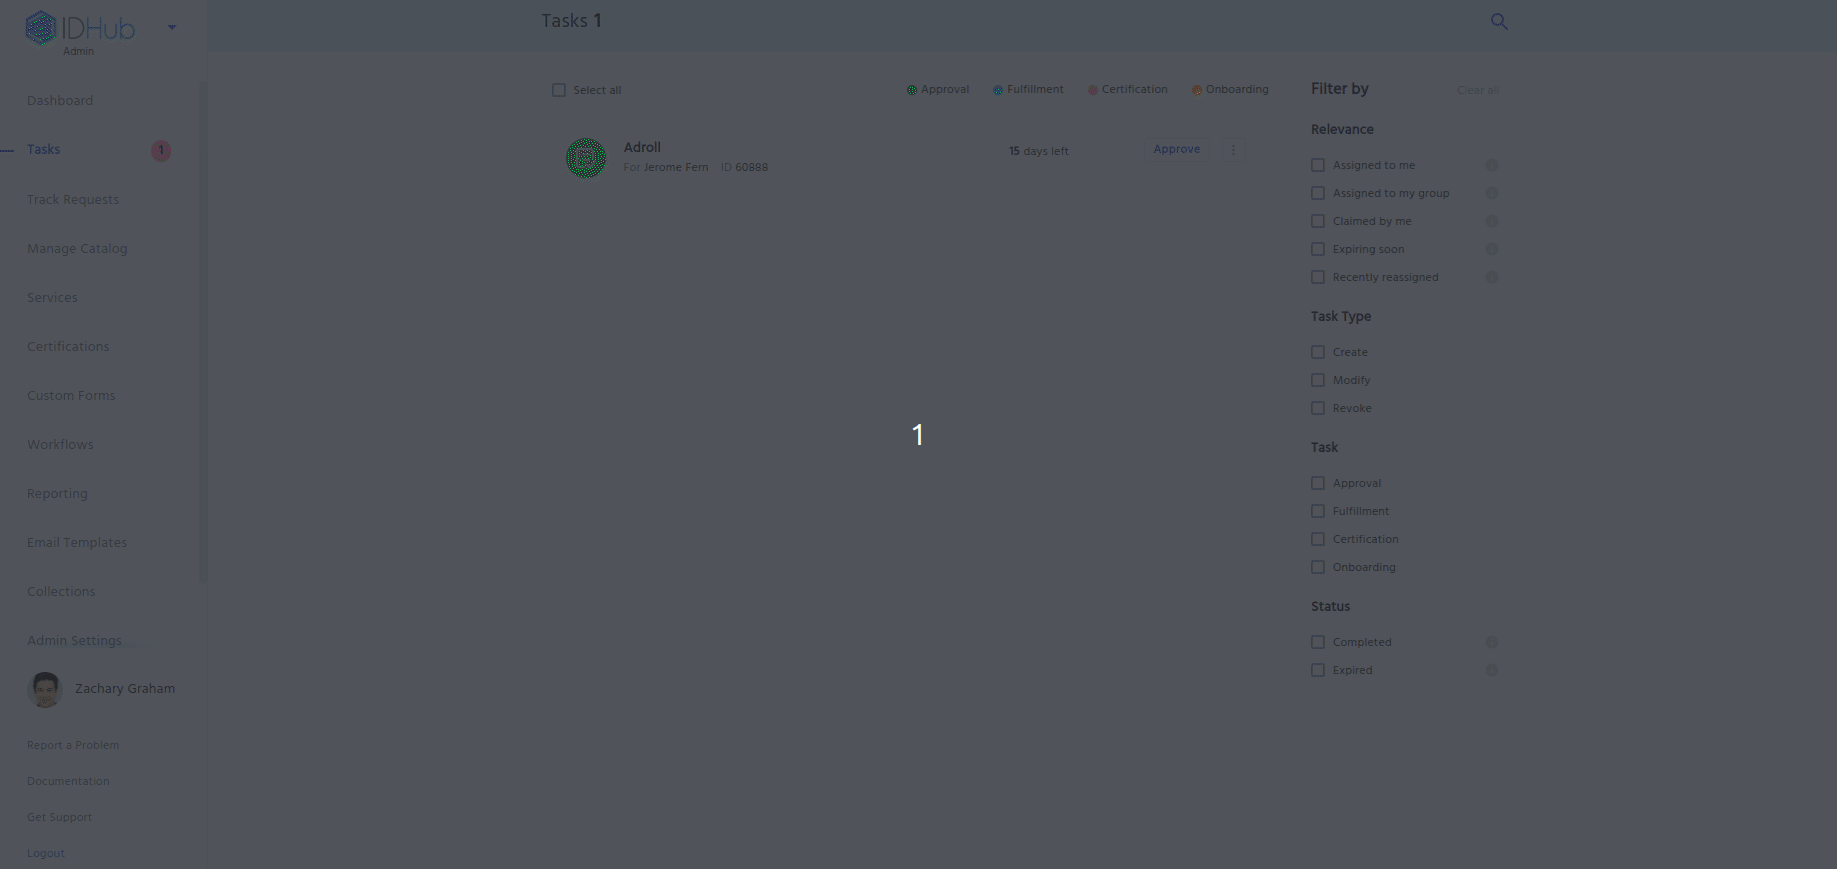Enable the Assigned to my group filter
Screen dimensions: 1837x869
pos(1318,193)
